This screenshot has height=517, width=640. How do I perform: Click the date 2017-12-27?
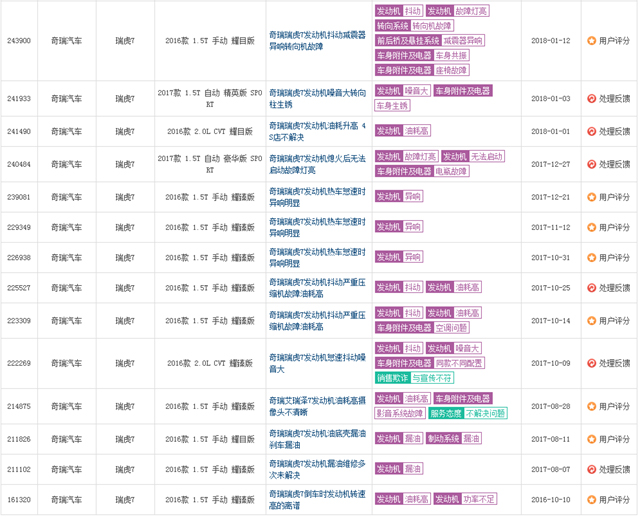click(x=551, y=164)
